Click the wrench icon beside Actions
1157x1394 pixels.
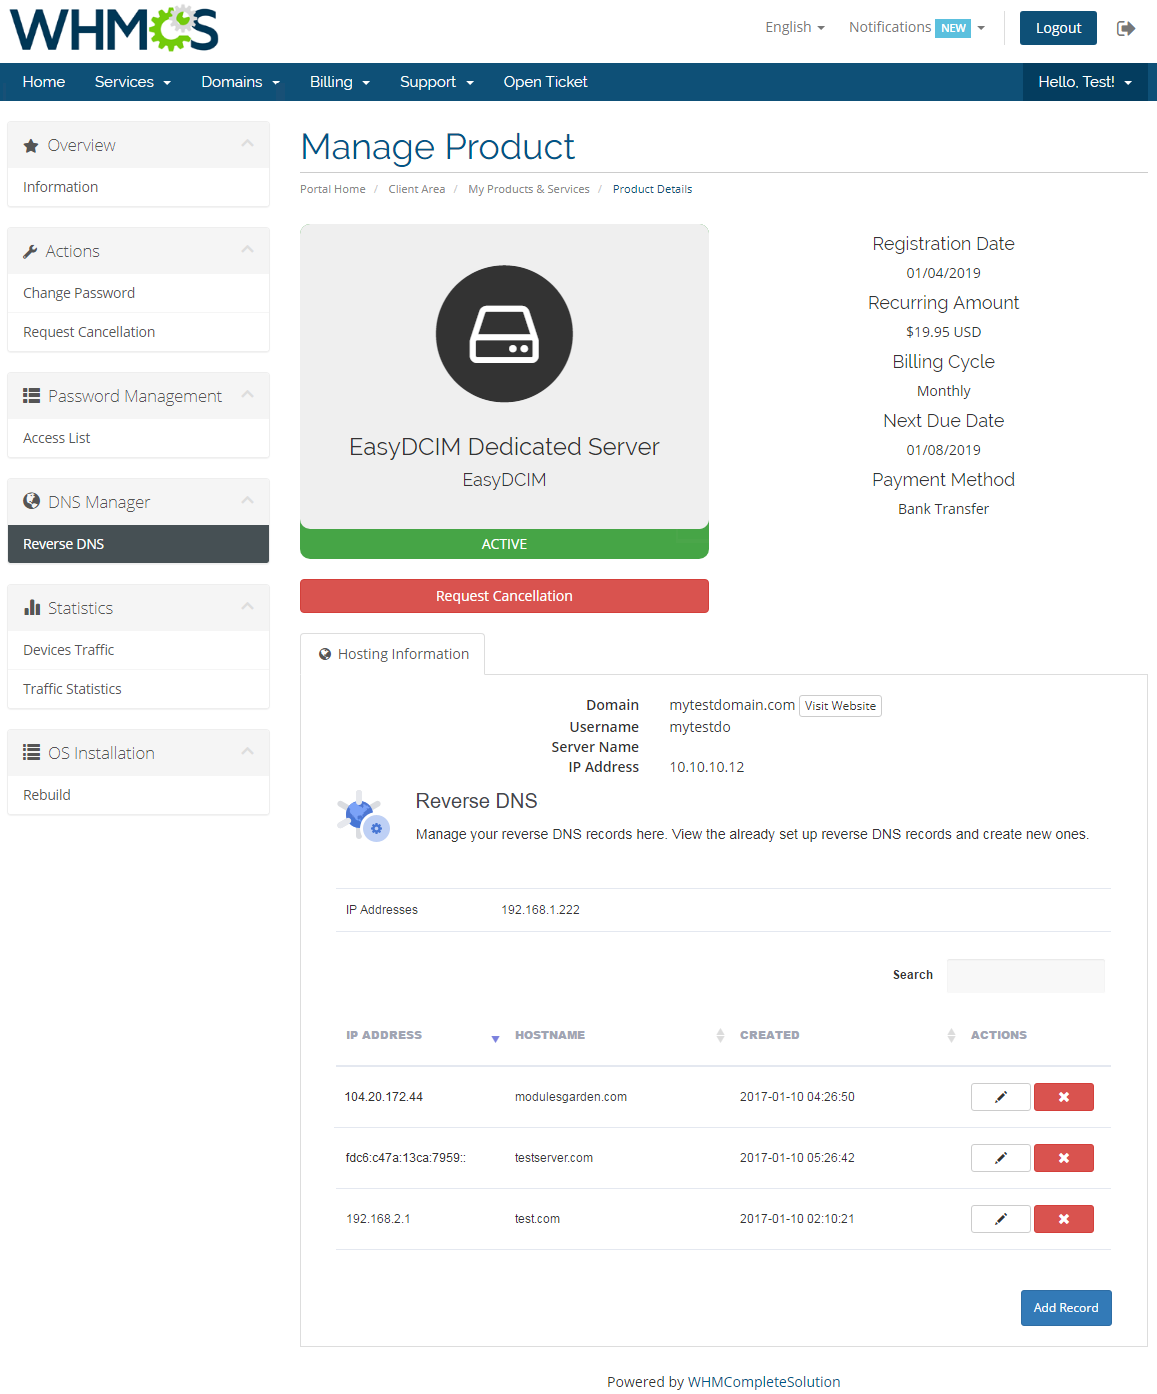(31, 250)
